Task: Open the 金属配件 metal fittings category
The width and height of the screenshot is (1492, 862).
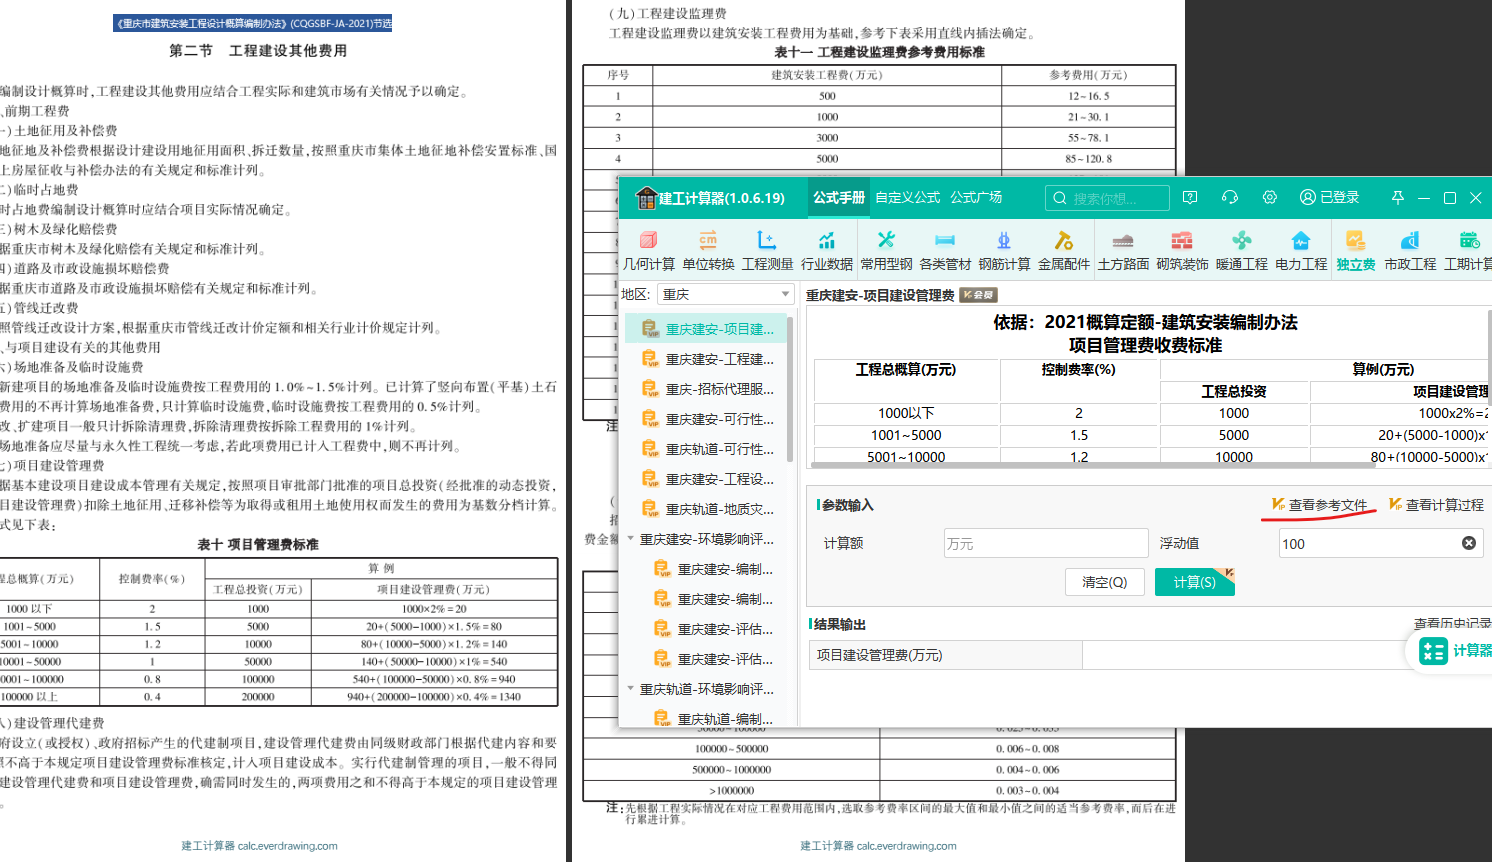Action: (1063, 250)
